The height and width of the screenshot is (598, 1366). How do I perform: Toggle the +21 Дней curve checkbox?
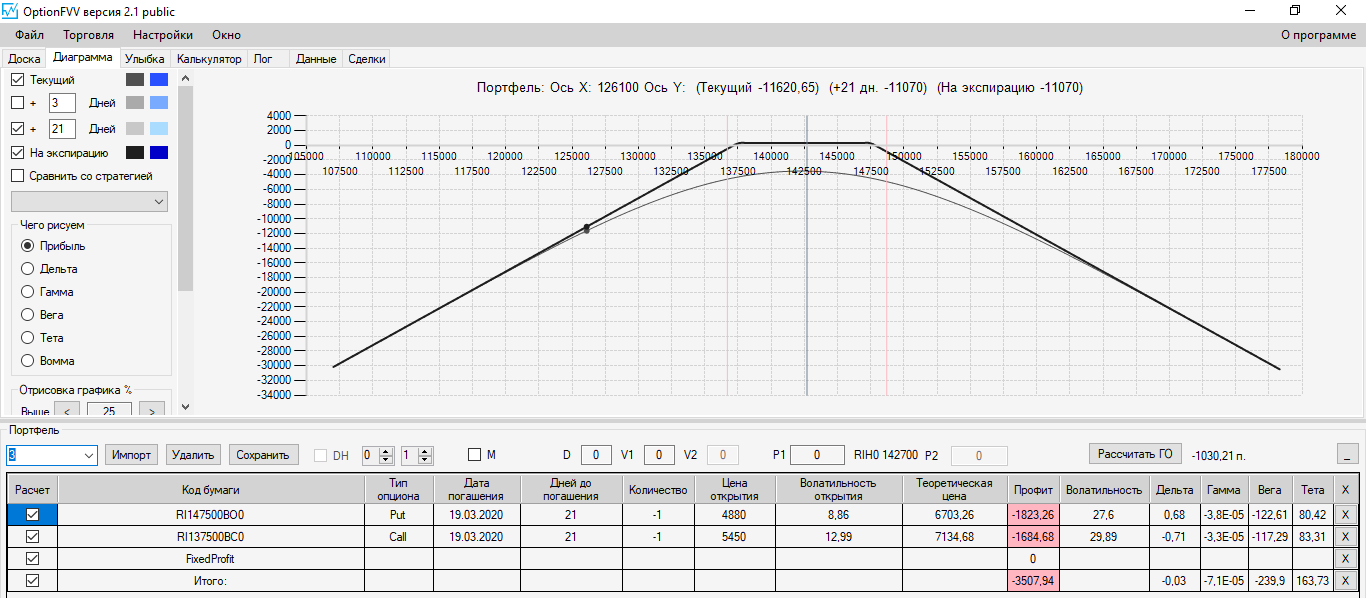[x=18, y=128]
